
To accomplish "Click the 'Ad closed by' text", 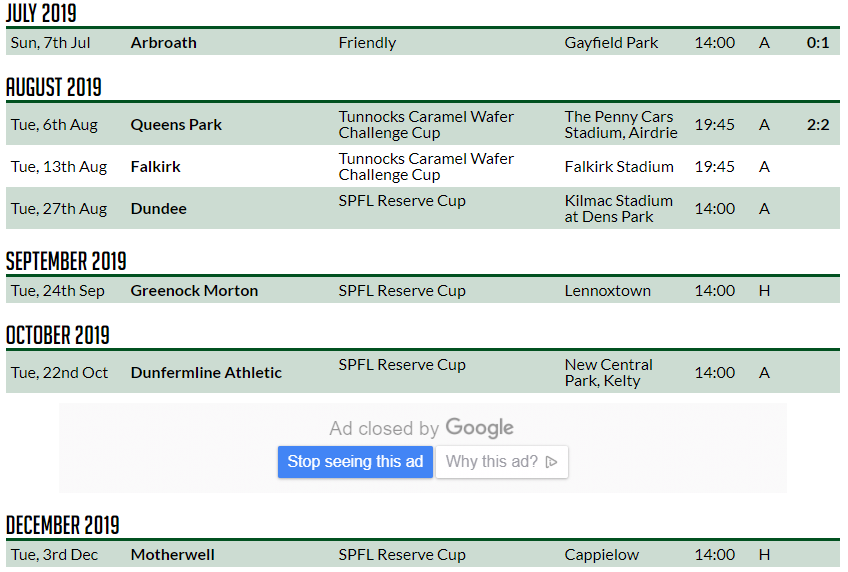I will (x=384, y=428).
